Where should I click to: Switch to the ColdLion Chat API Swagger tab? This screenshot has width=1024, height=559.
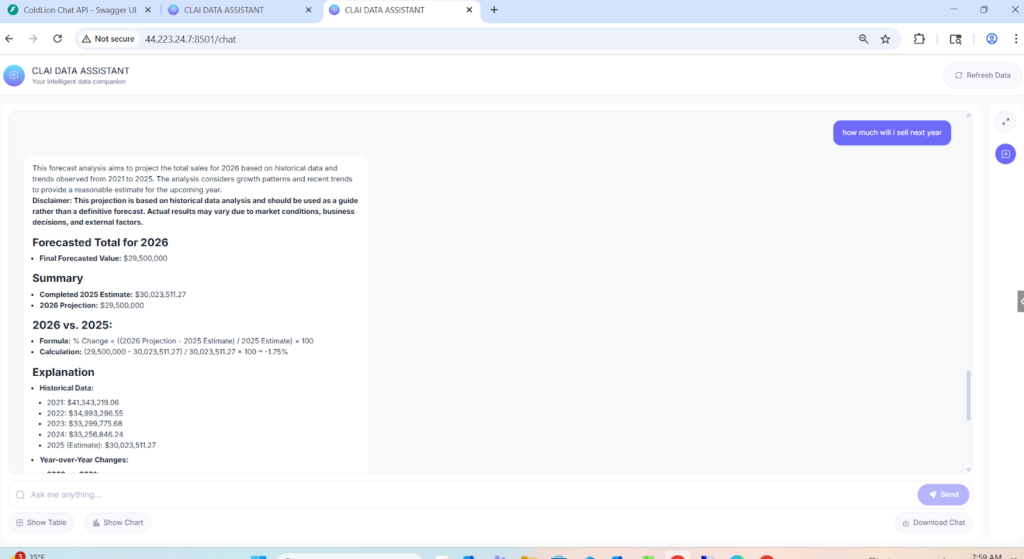[84, 10]
